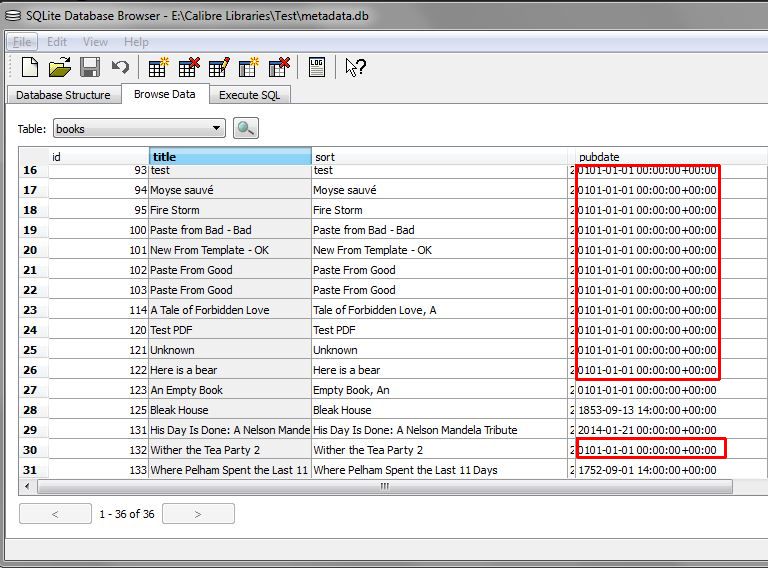
Task: Go to next page of records
Action: [198, 514]
